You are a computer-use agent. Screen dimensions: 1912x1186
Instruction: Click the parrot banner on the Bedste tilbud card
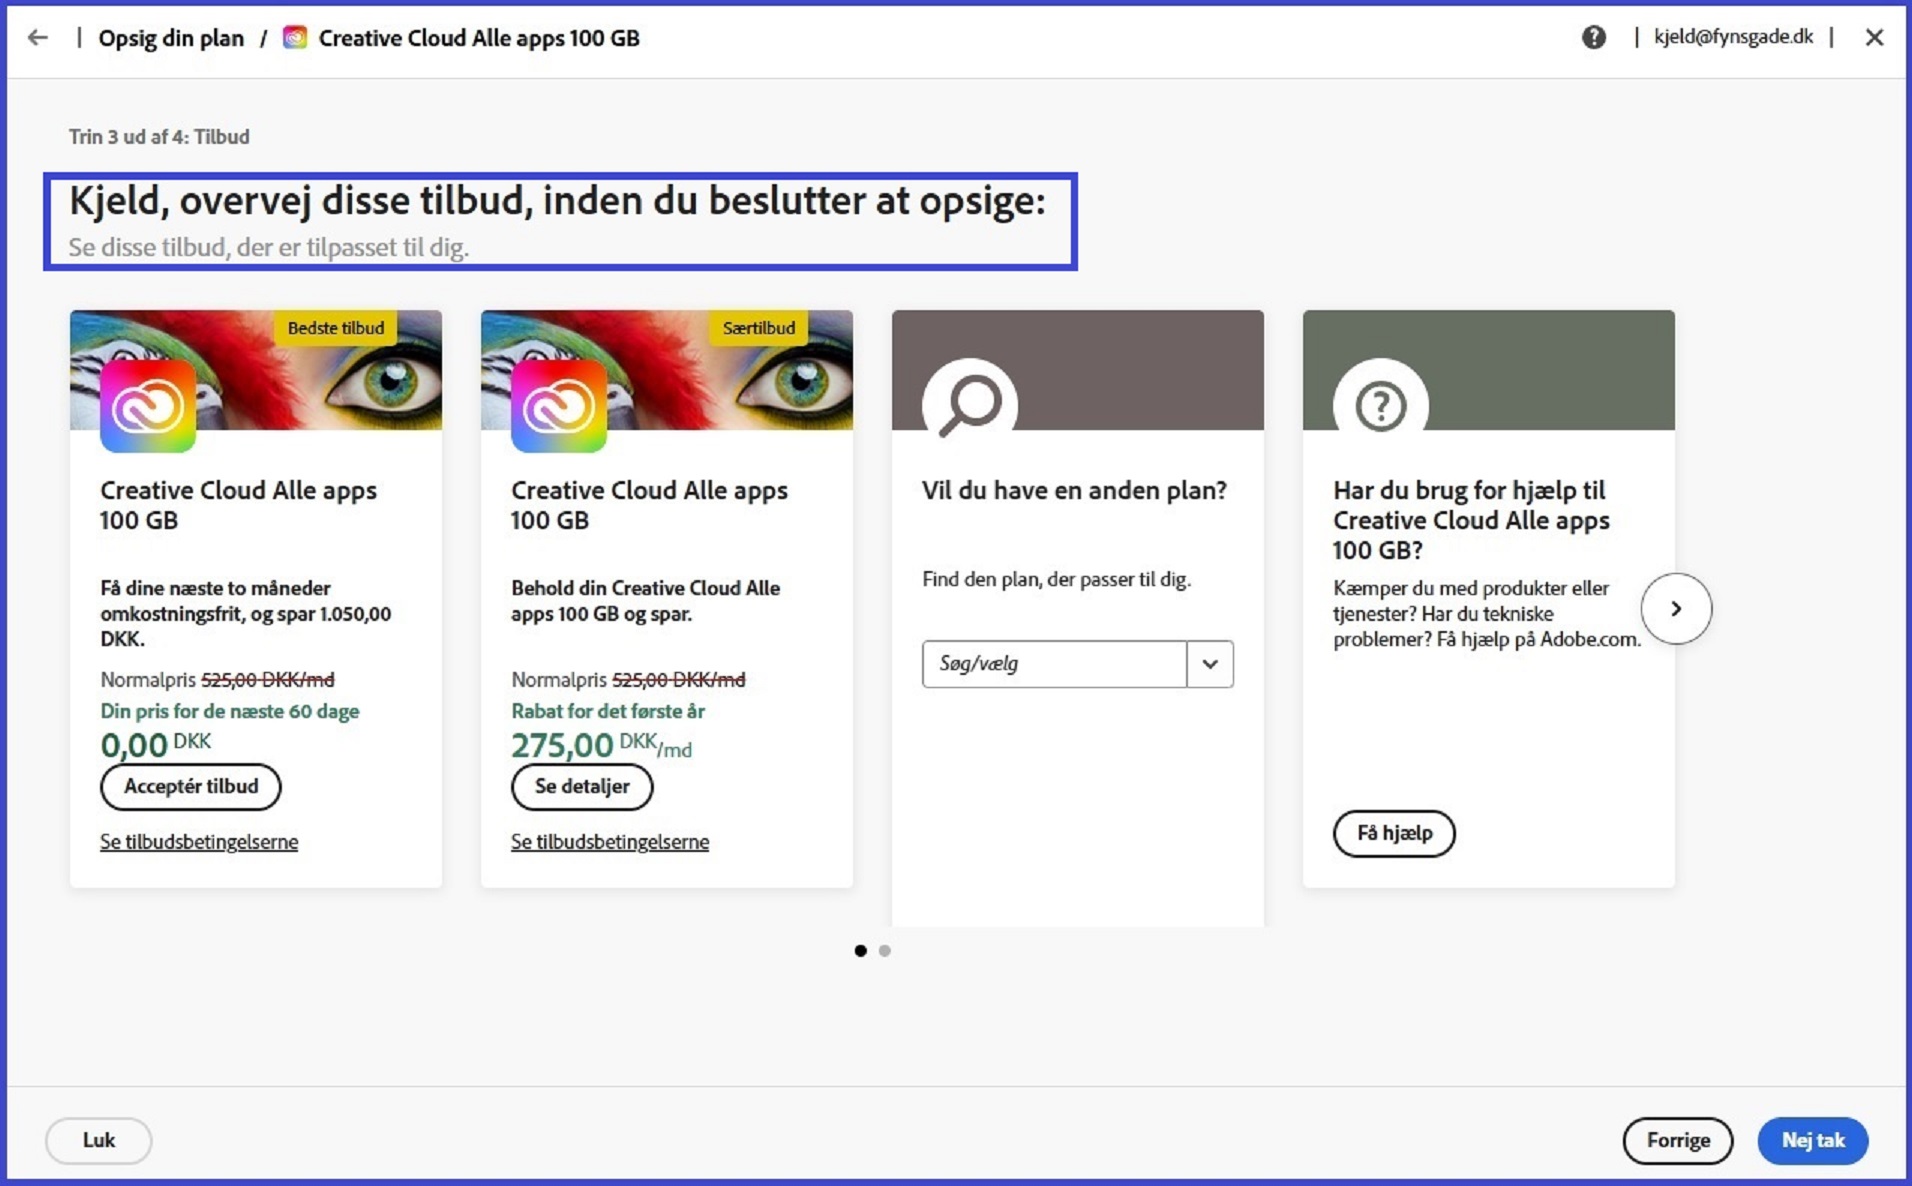click(256, 370)
